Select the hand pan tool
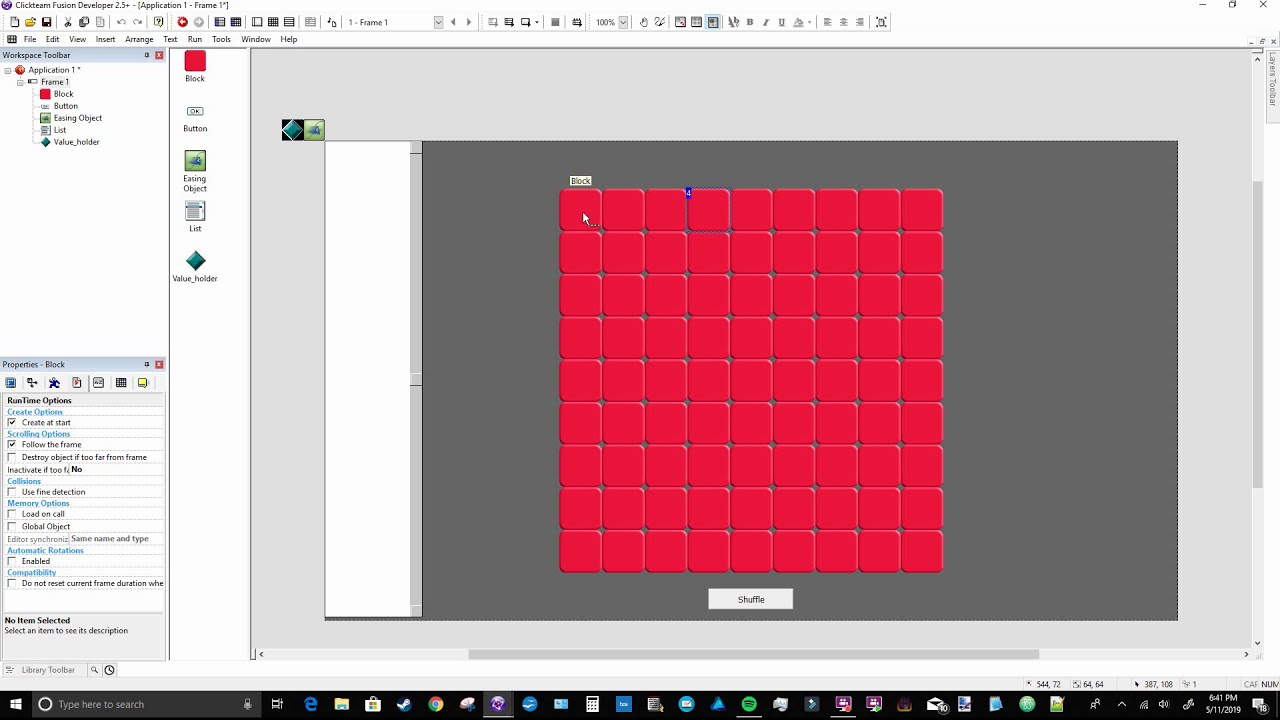This screenshot has width=1280, height=720. [643, 22]
